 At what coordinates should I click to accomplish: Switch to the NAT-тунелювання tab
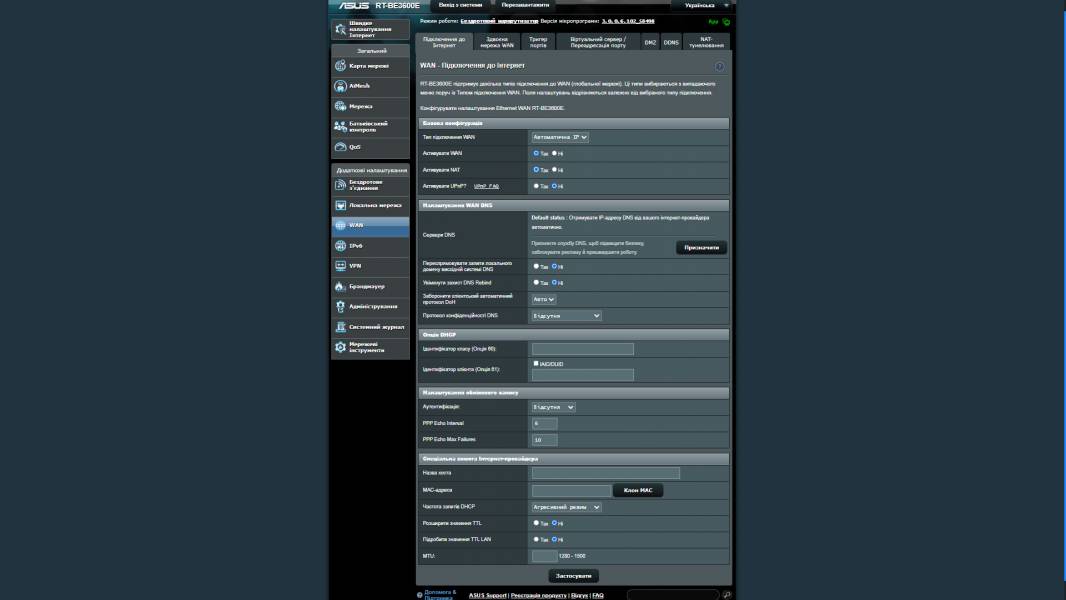point(706,42)
